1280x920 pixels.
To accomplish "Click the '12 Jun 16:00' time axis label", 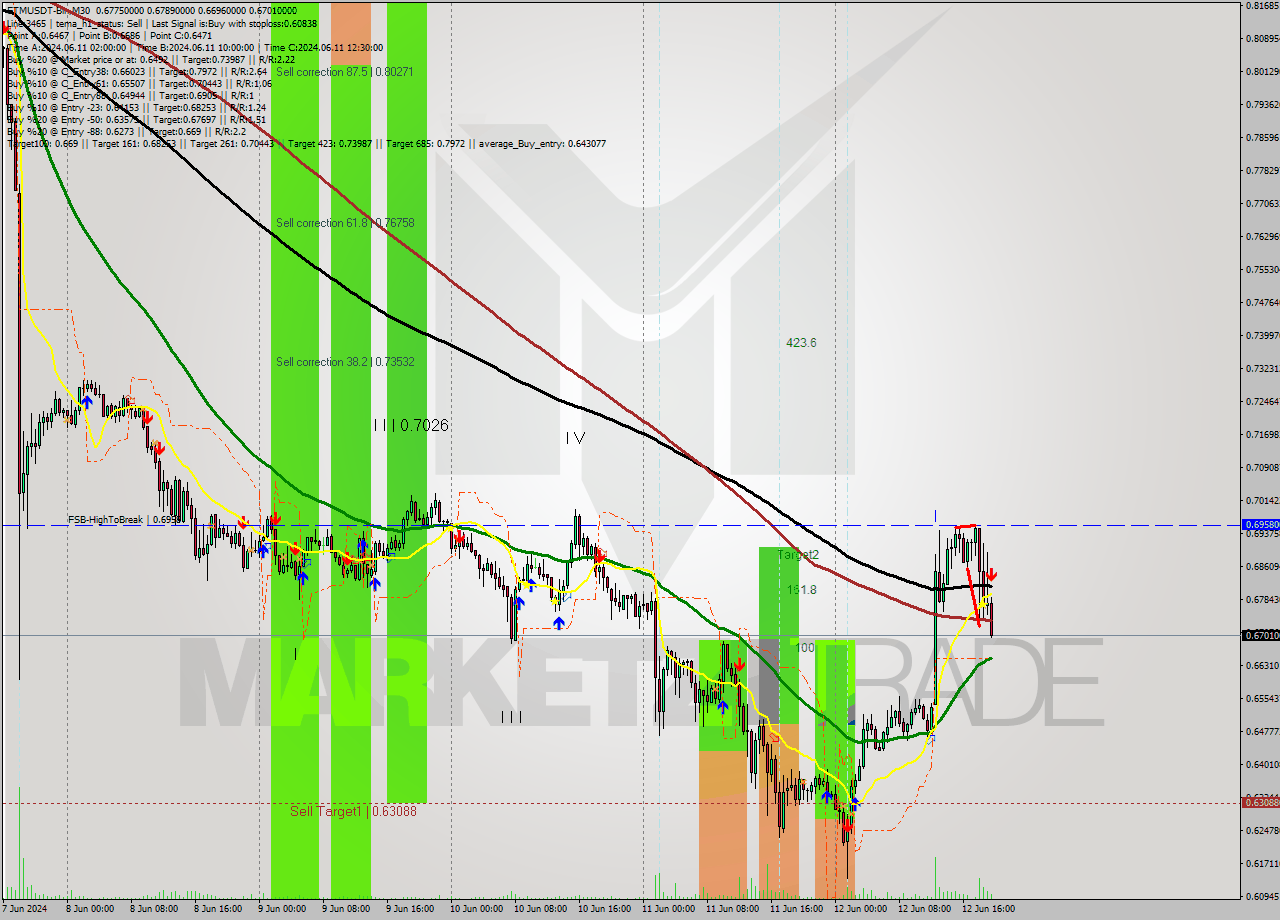I will [x=988, y=909].
